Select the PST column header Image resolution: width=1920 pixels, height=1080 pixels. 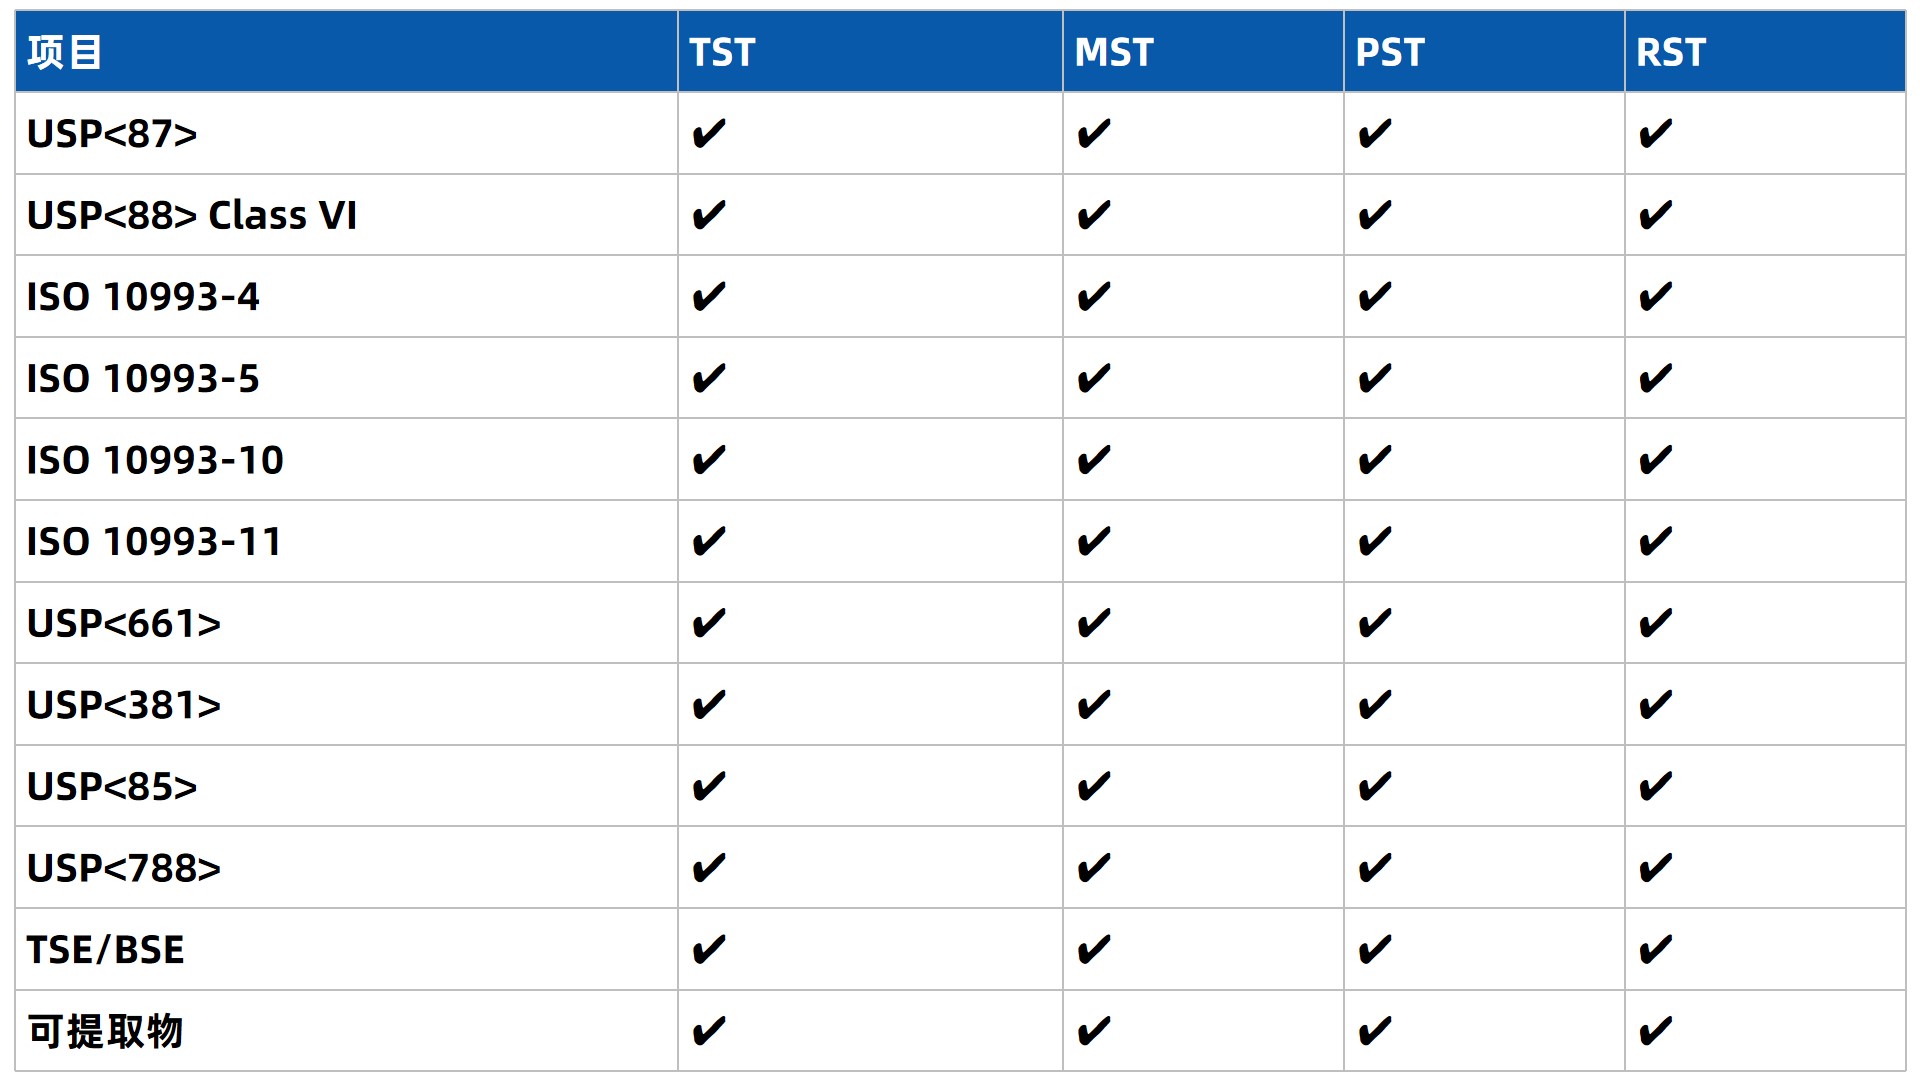(x=1390, y=52)
